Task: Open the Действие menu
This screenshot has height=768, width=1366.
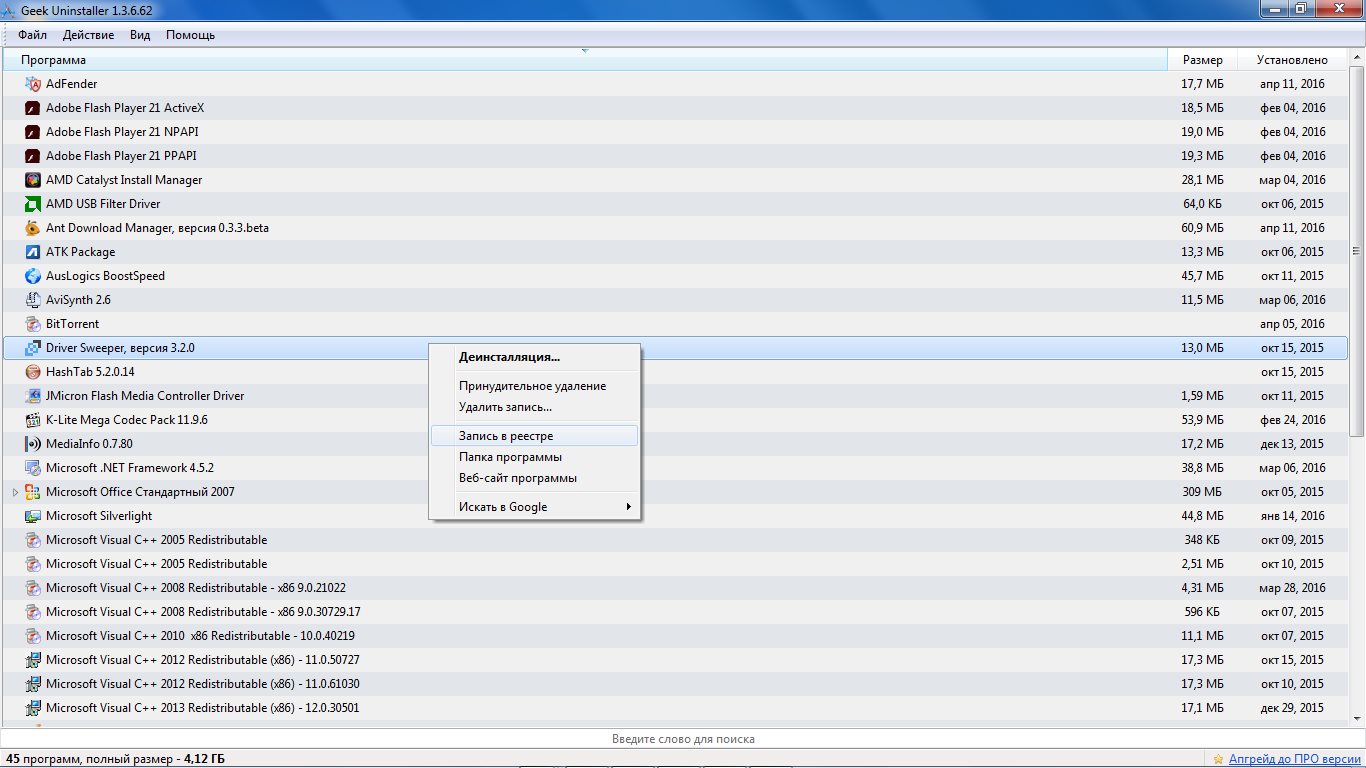Action: click(x=88, y=35)
